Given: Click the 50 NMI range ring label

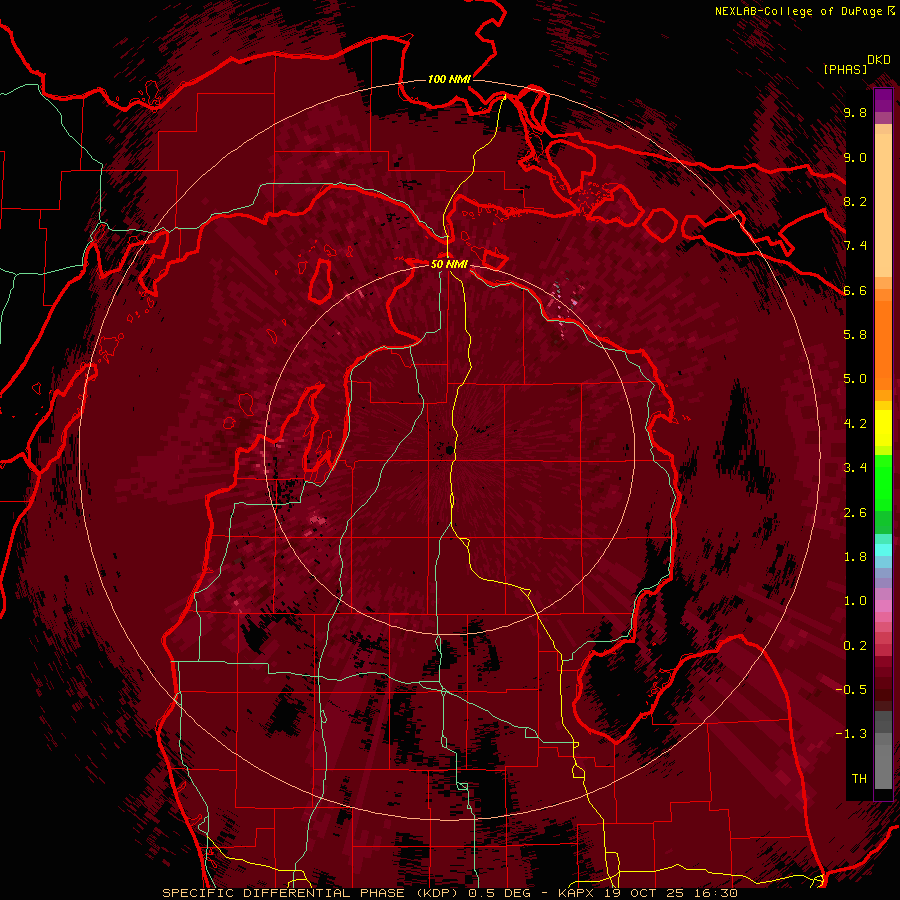Looking at the screenshot, I should (x=449, y=264).
